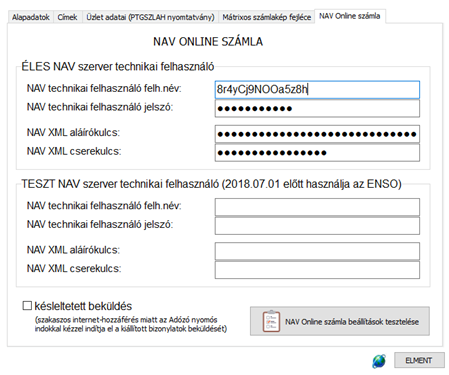This screenshot has height=375, width=449.
Task: Select the Üzlet adatai (PTGSZLAH nyomtatvány) tab
Action: tap(150, 17)
